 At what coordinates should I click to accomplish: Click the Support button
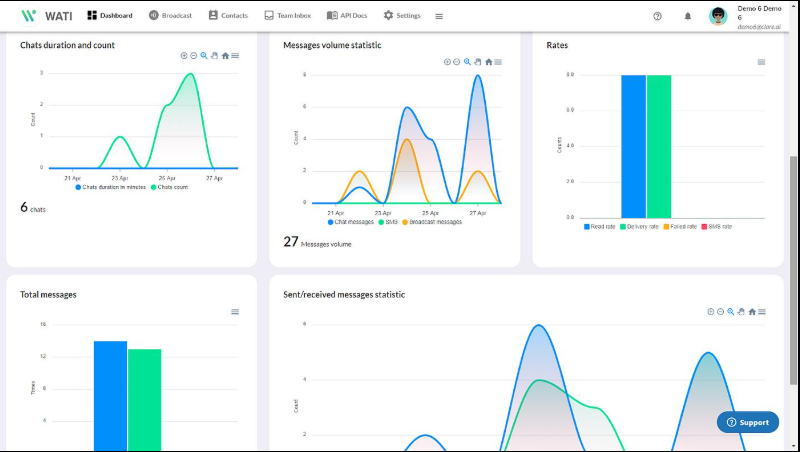(747, 422)
